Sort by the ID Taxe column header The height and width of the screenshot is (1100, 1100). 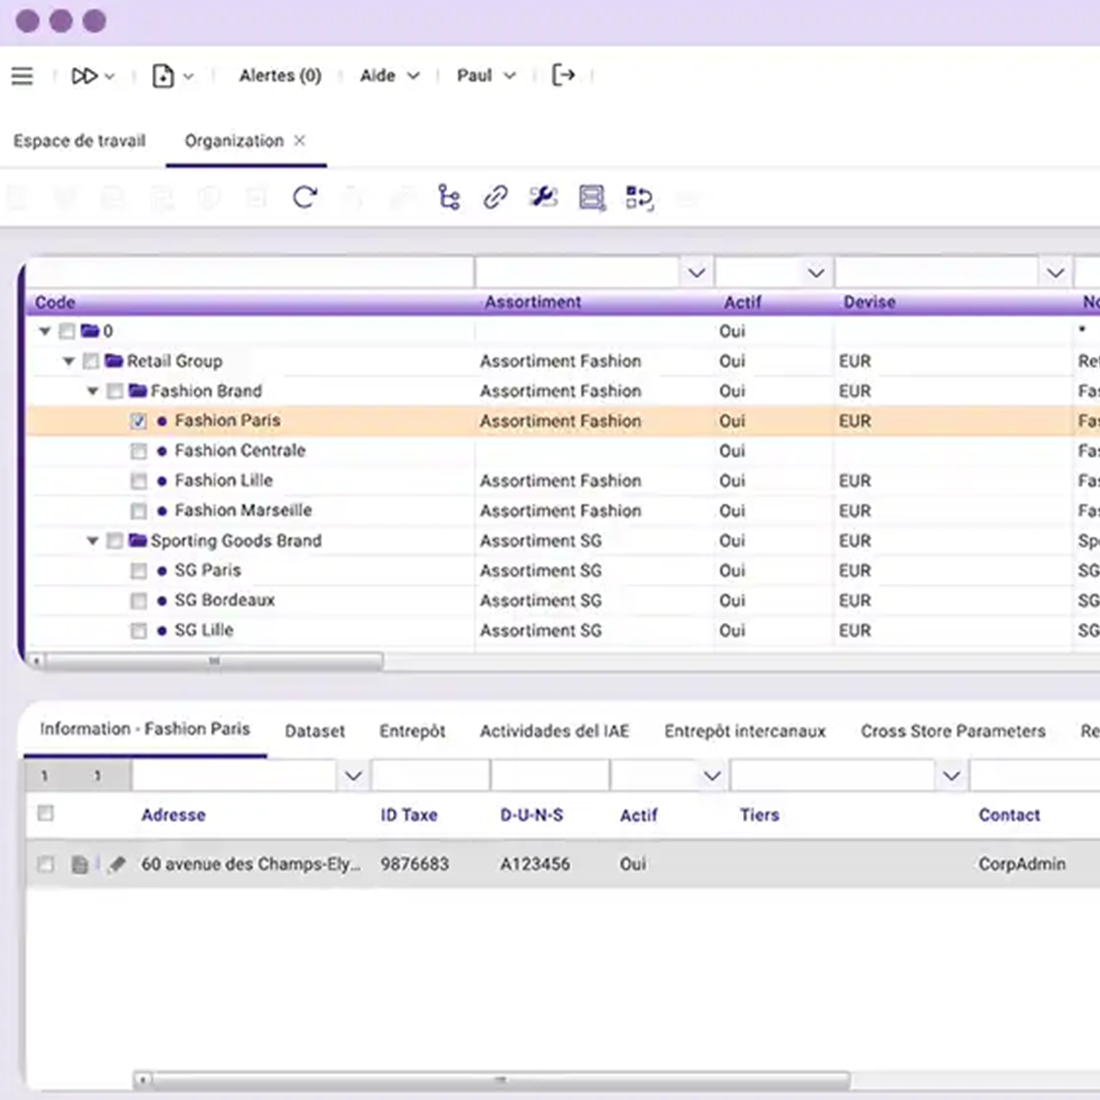point(408,814)
